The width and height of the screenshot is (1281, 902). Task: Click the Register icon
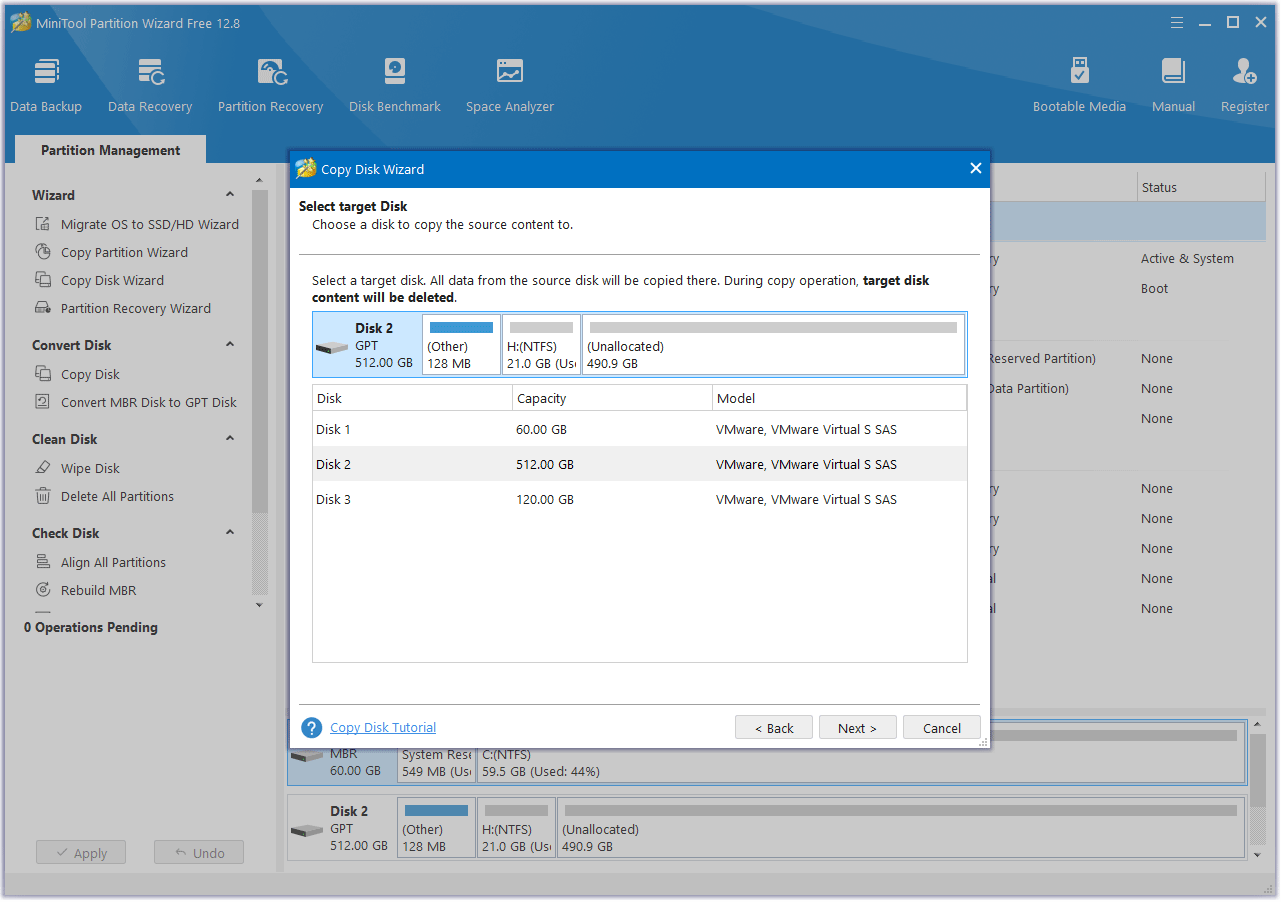1245,86
